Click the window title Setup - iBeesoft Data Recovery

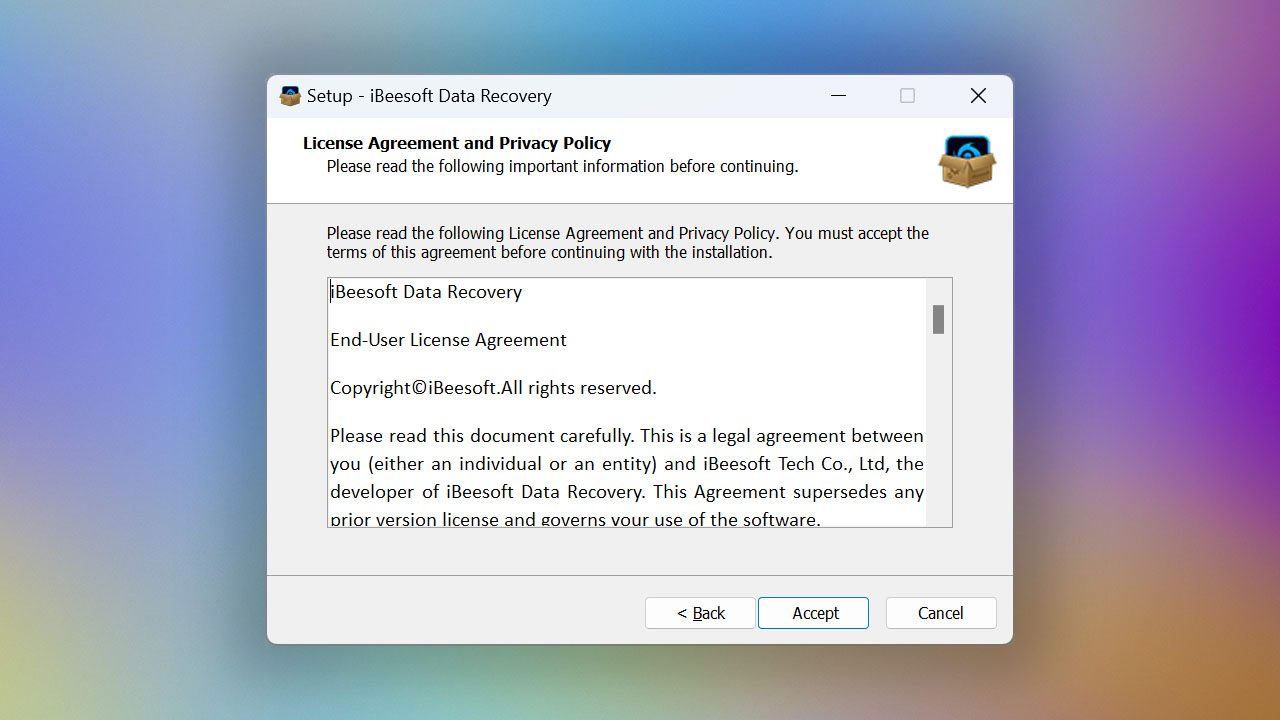(429, 96)
